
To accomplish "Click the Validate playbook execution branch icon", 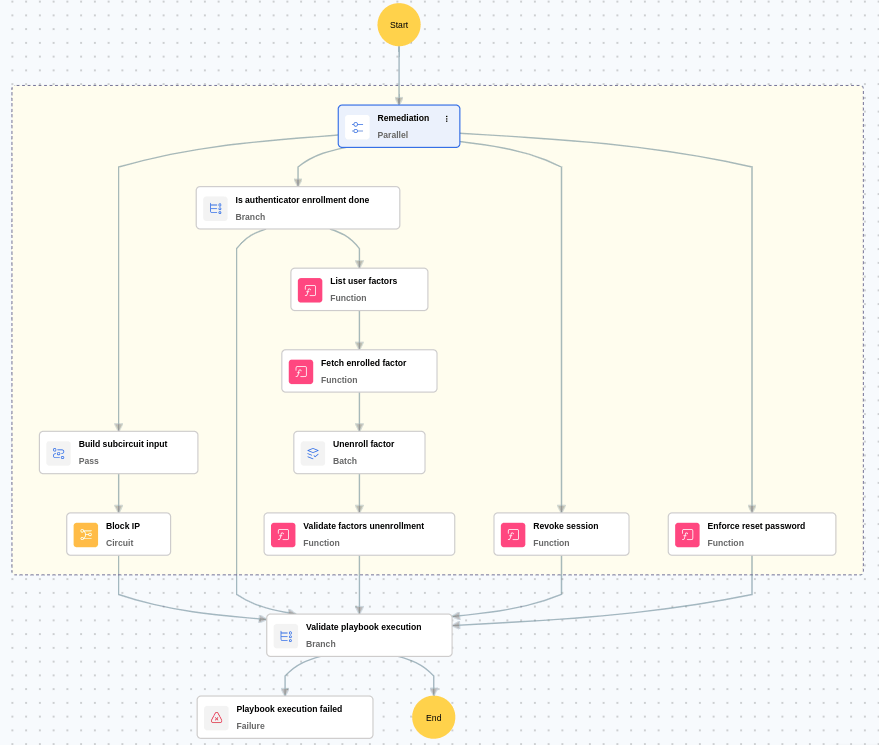I will click(286, 636).
